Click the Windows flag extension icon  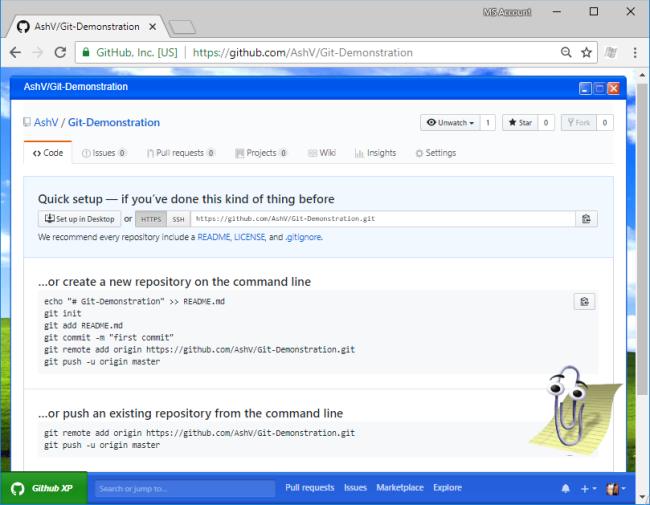(x=611, y=52)
